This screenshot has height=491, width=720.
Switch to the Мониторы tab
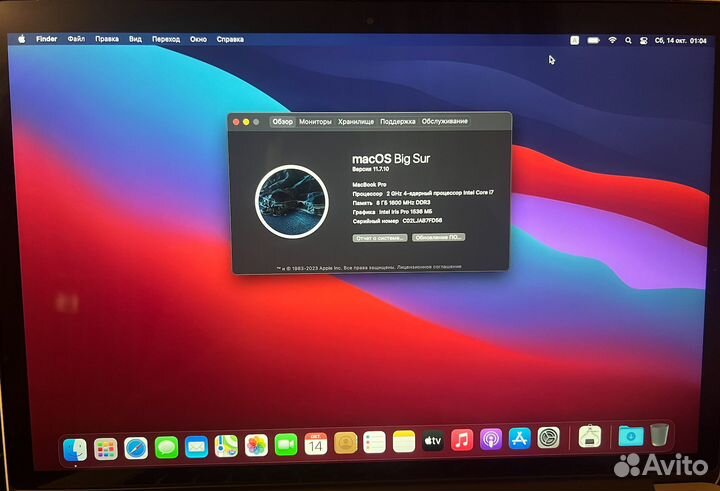[x=315, y=122]
